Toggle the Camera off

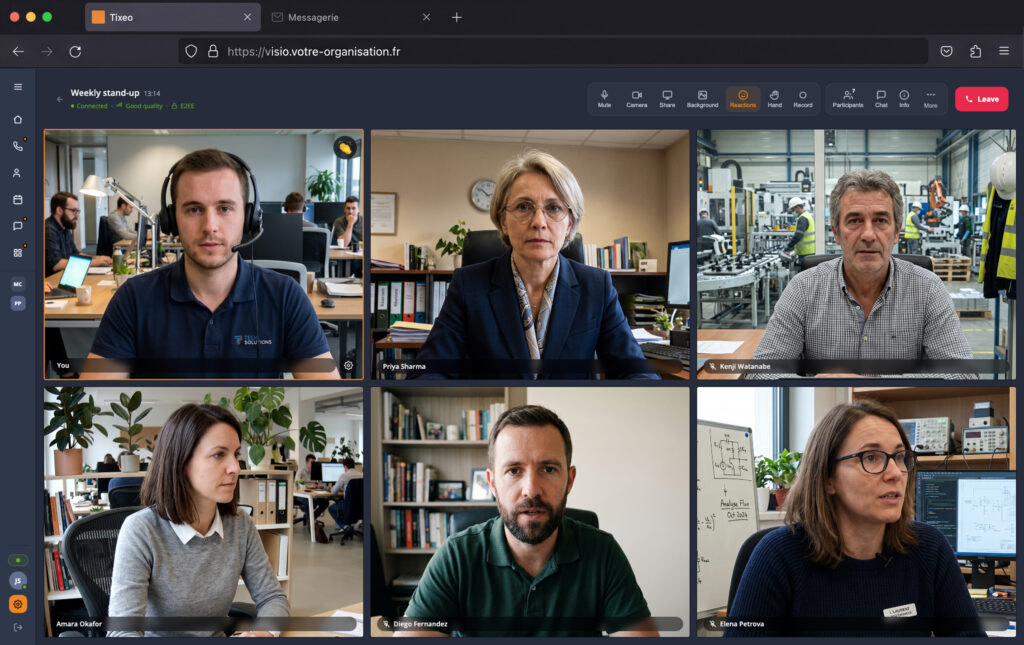point(636,99)
